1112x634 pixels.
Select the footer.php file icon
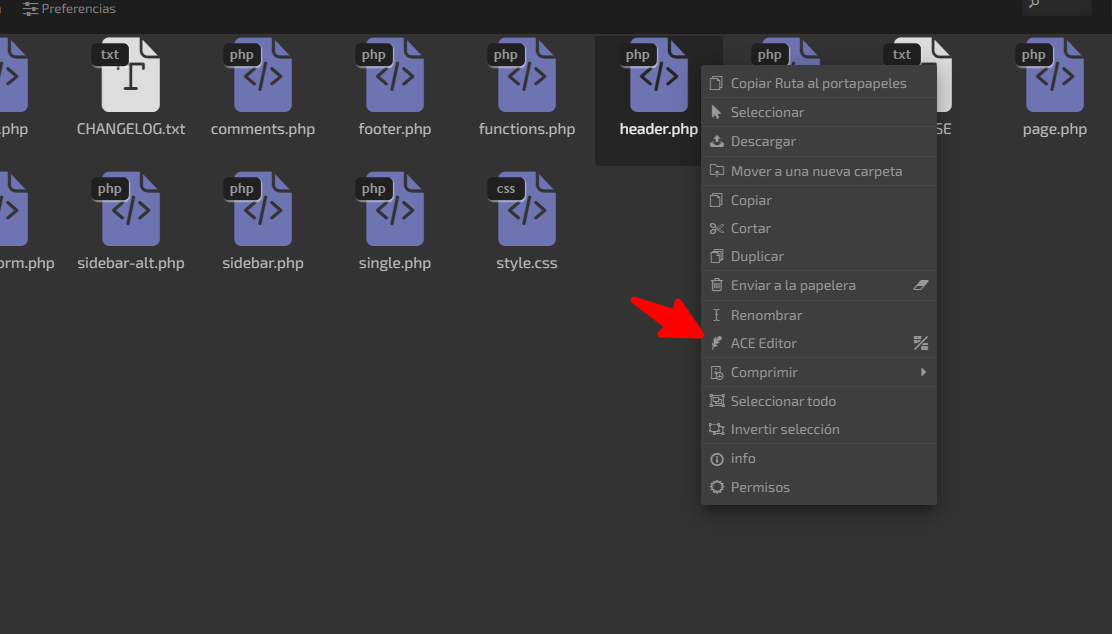pyautogui.click(x=394, y=75)
